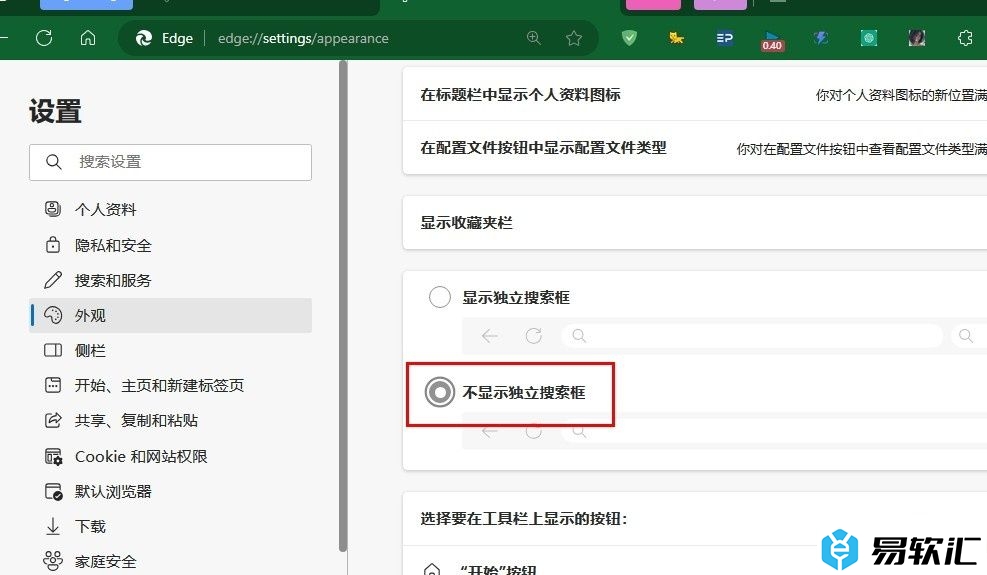987x575 pixels.
Task: Select 显示独立搜索框 radio button
Action: (x=440, y=297)
